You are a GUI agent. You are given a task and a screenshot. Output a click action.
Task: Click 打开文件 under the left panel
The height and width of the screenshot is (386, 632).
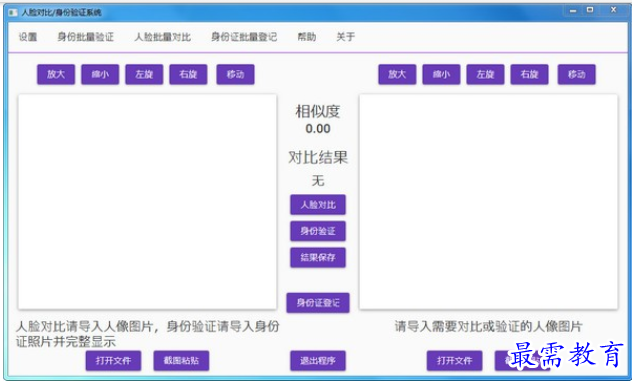[113, 361]
